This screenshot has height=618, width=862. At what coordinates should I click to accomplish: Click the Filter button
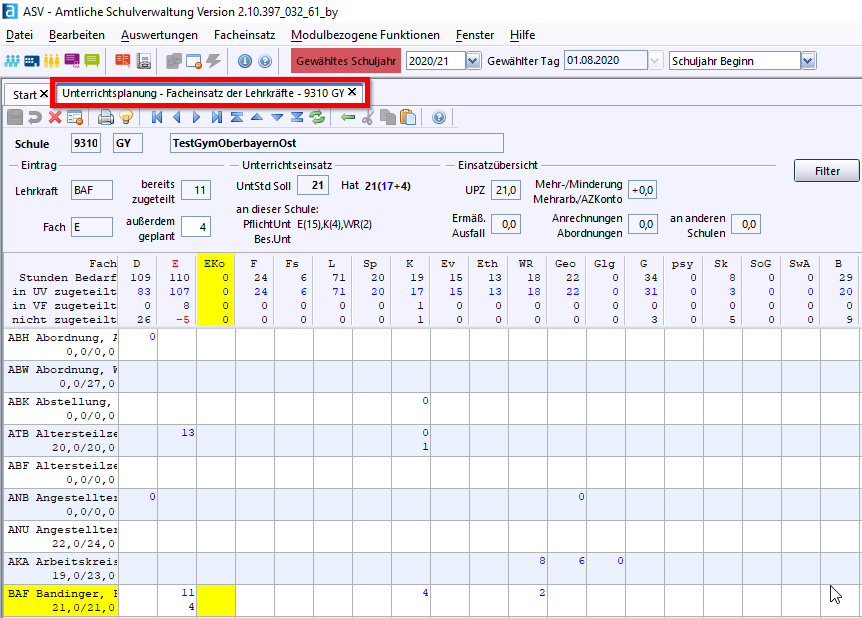click(x=827, y=171)
